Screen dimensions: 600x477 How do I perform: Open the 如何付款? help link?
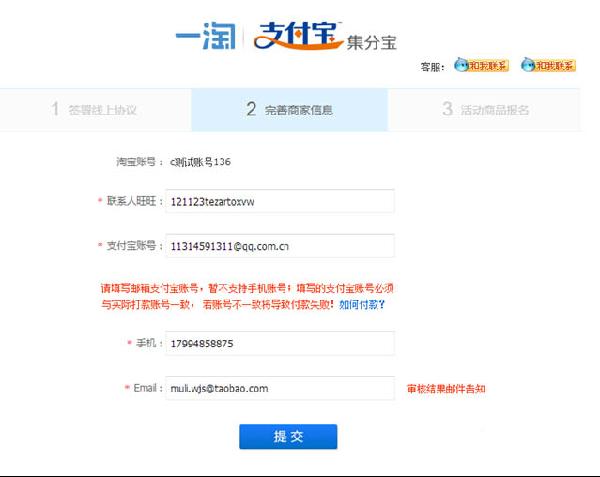tap(362, 305)
